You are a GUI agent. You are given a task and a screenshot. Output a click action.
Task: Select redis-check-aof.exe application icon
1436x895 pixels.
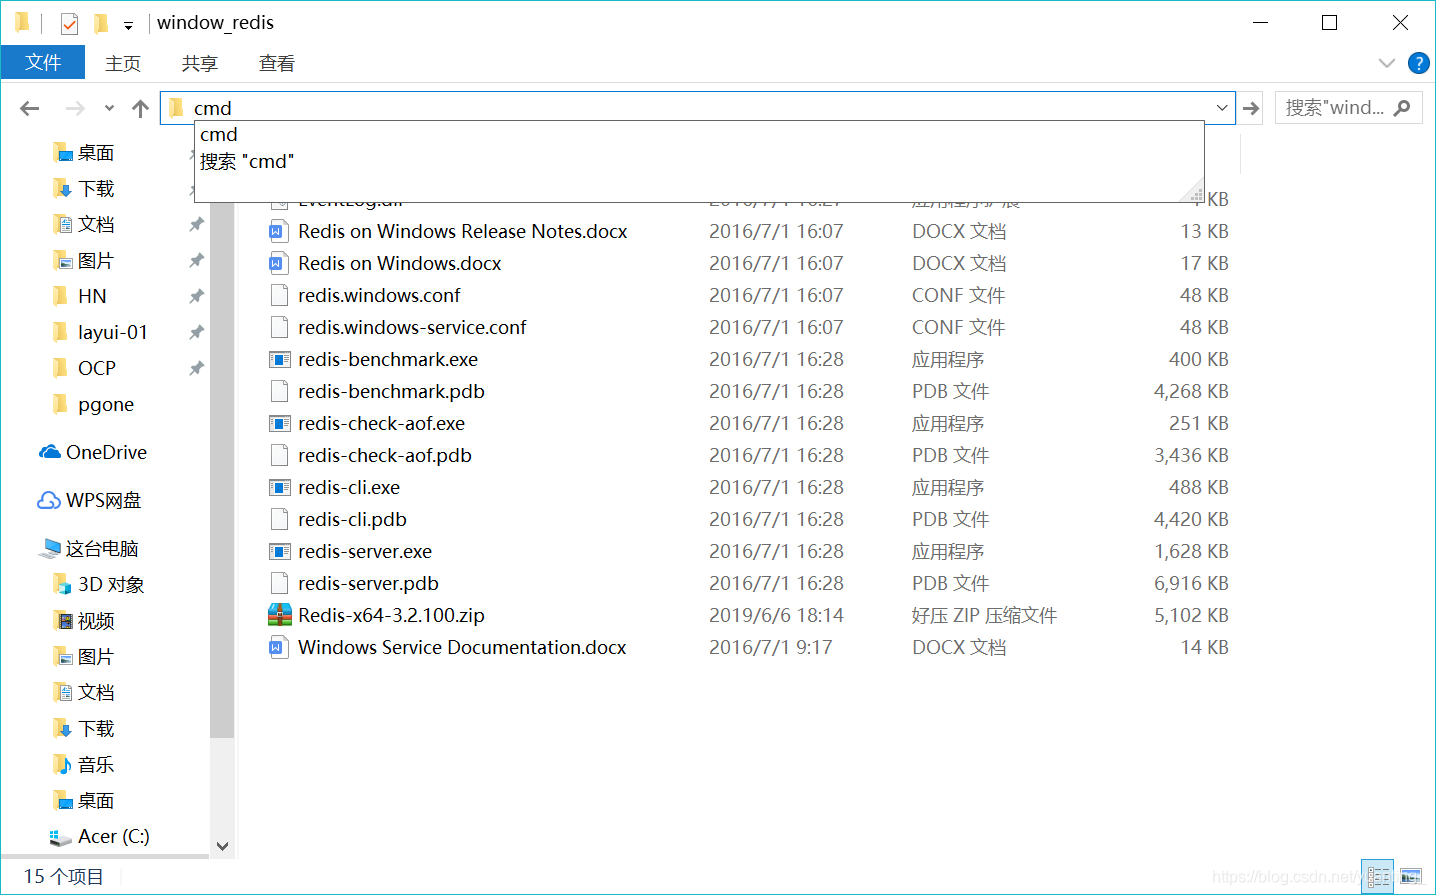point(279,424)
